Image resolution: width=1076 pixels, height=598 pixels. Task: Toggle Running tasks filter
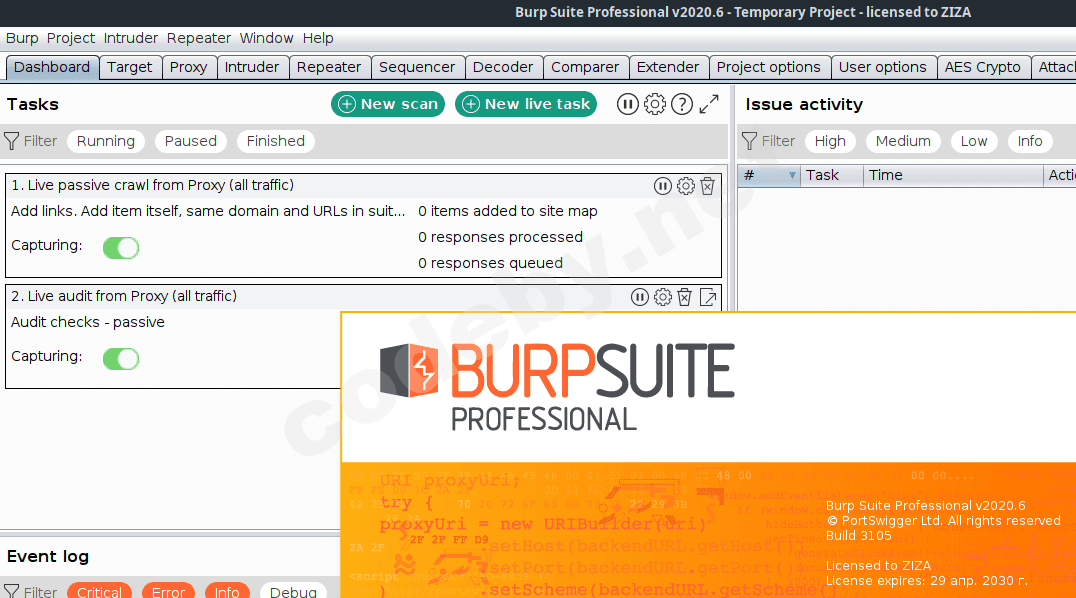tap(106, 141)
